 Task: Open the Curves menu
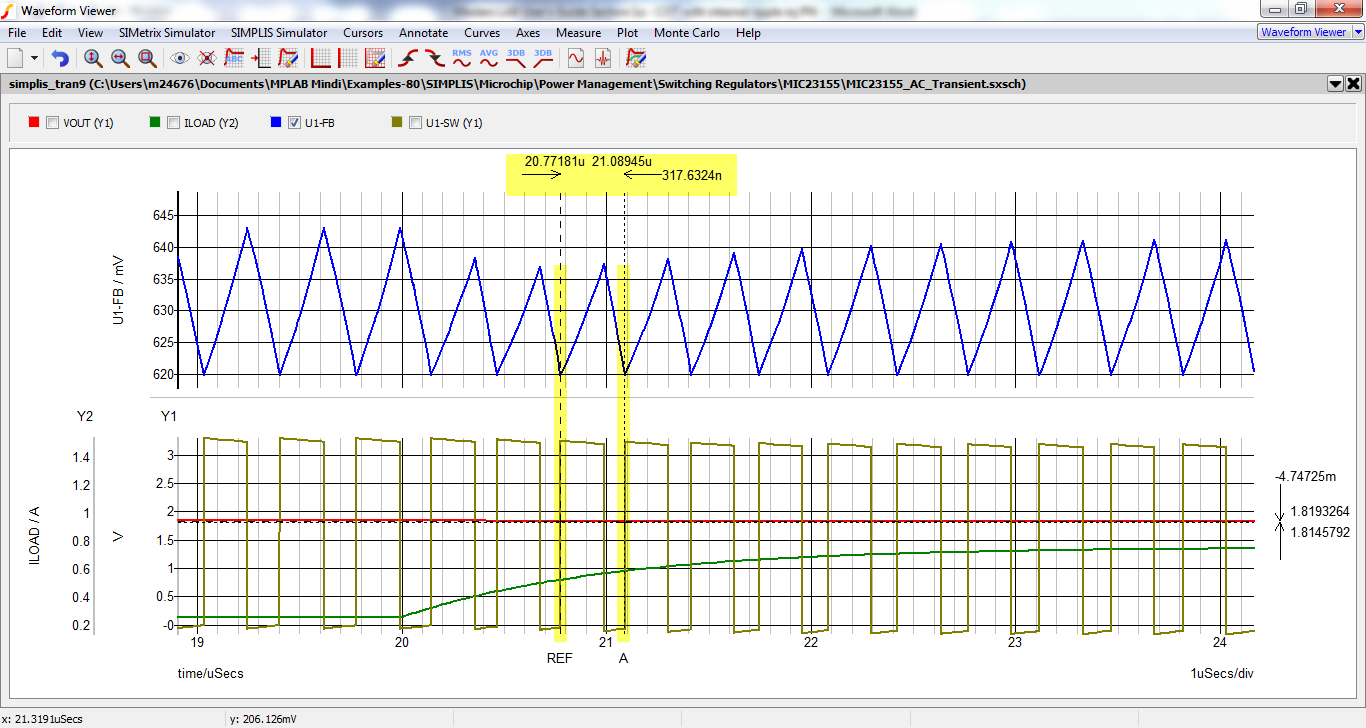point(482,33)
